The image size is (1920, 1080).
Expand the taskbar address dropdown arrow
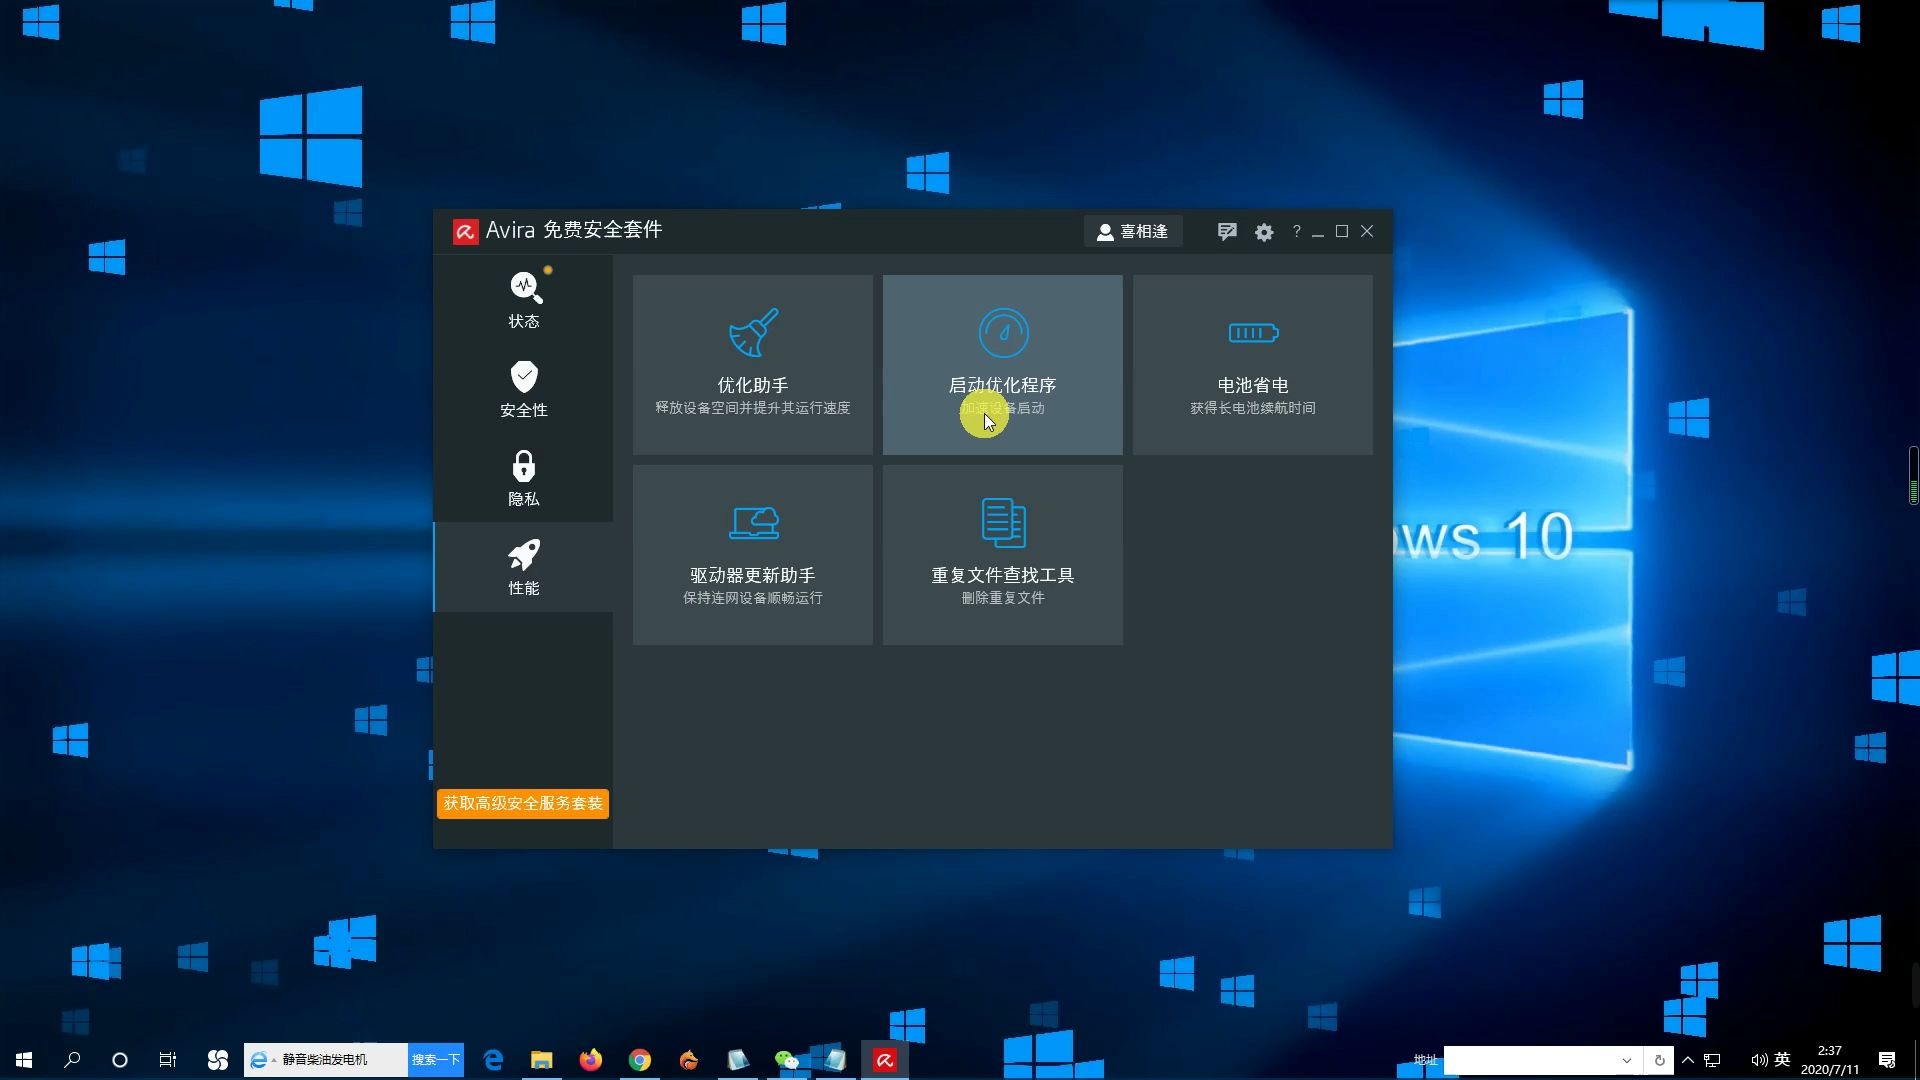pyautogui.click(x=1627, y=1060)
